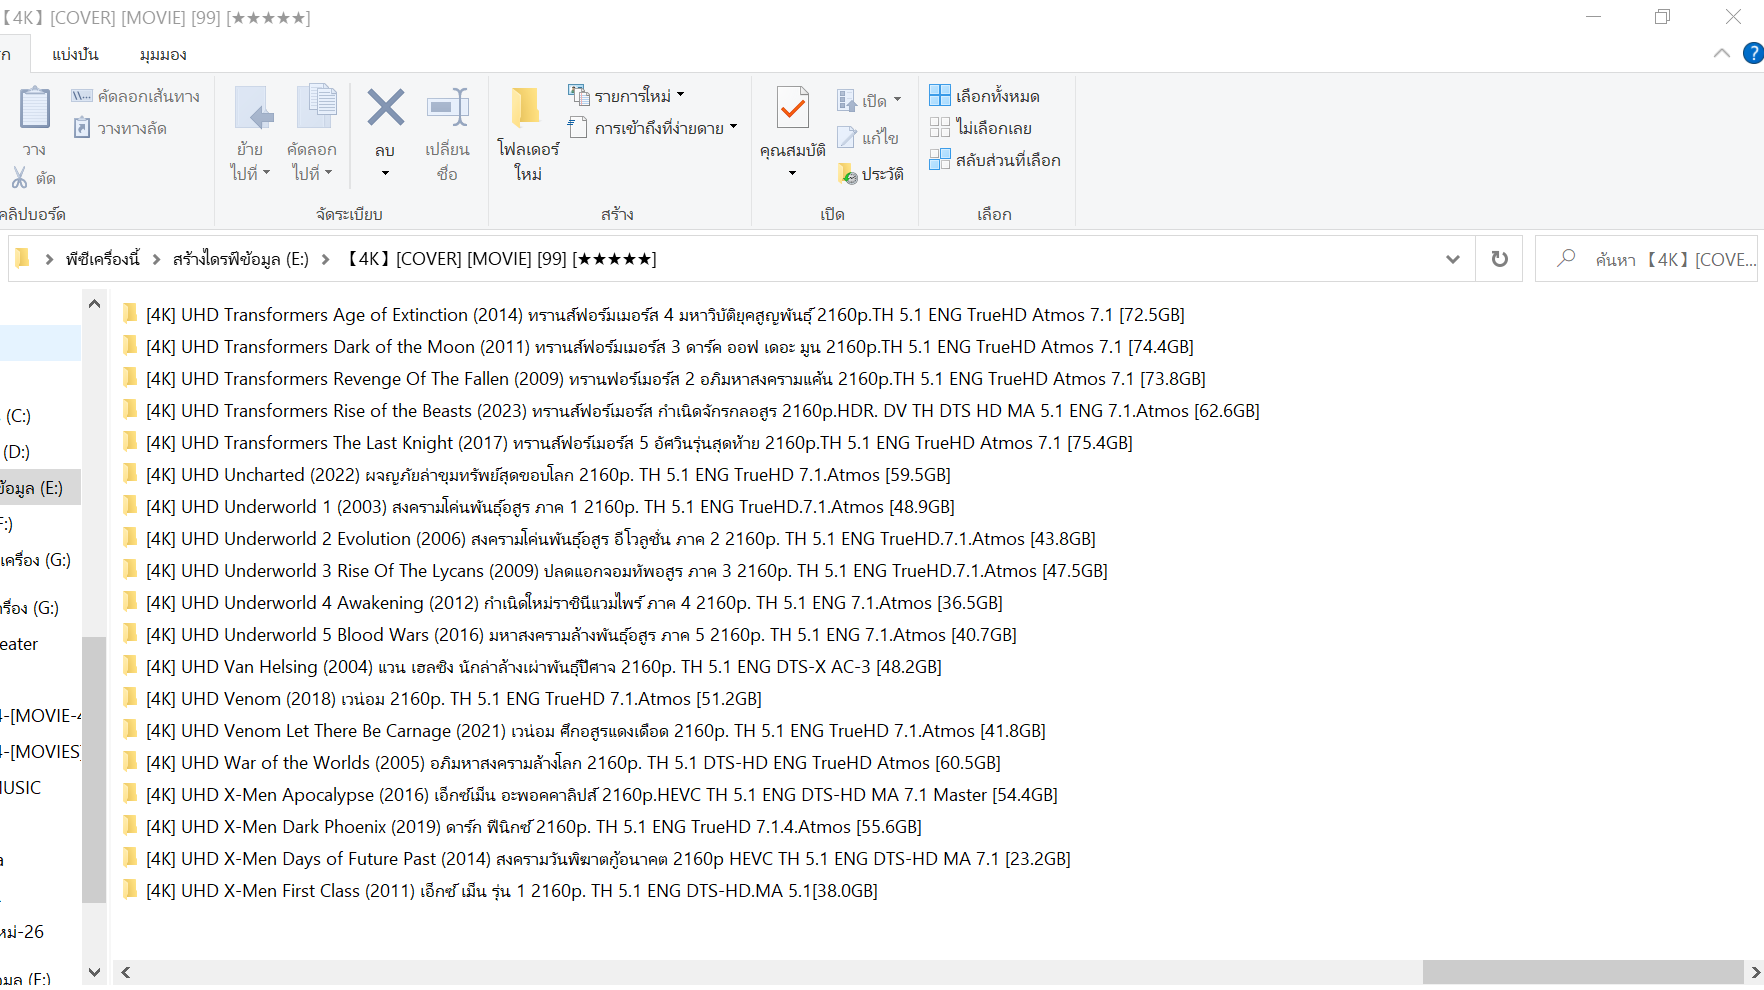Click Select none (ไม่เลือกเลย)
Screen dimensions: 1764x990
980,128
